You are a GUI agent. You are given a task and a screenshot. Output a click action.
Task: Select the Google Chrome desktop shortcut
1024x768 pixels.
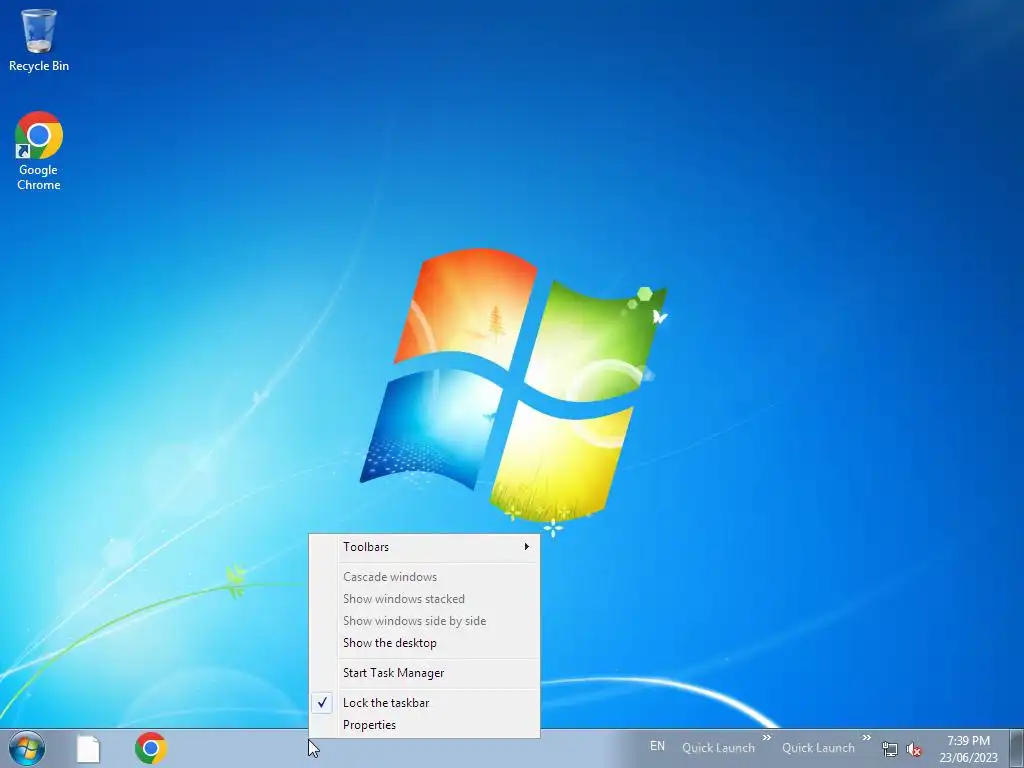39,151
